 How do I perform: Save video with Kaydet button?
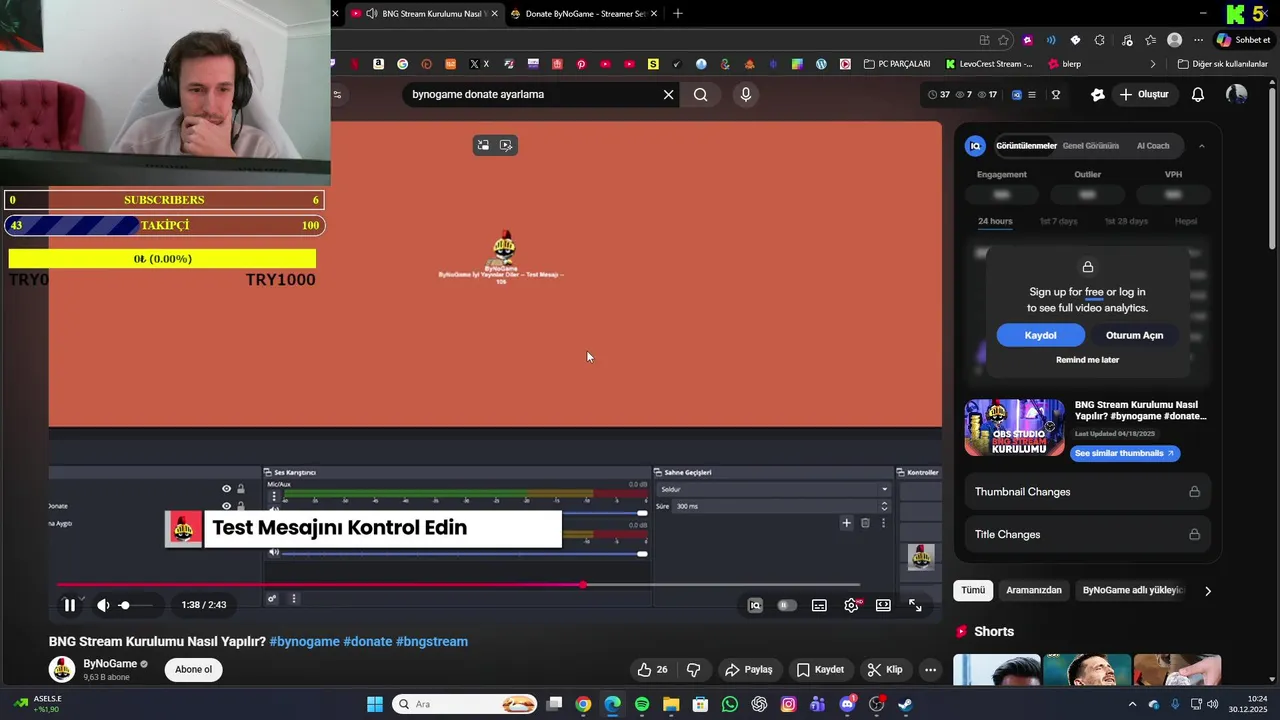coord(820,669)
